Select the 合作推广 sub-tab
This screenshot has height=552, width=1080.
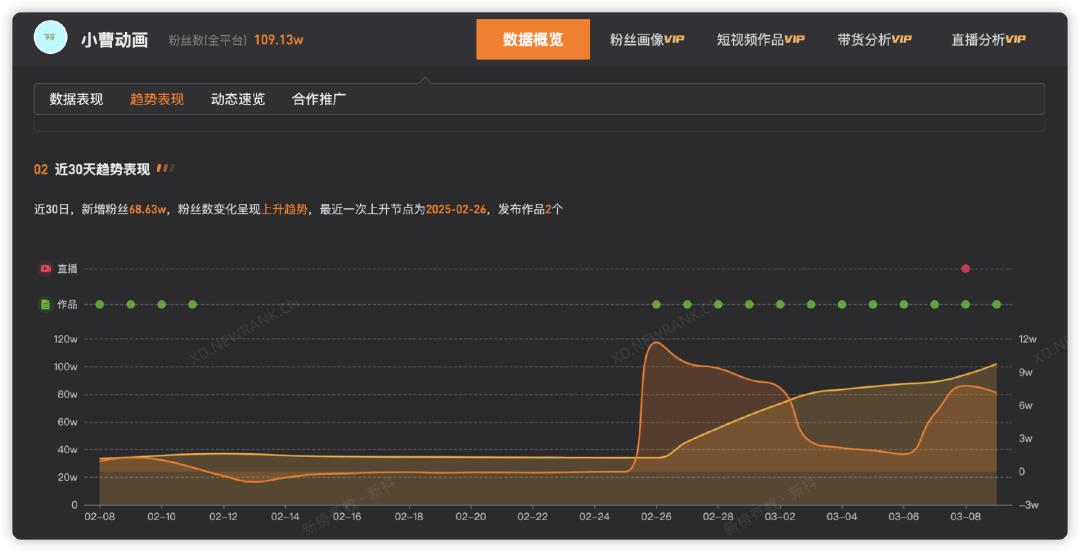point(319,99)
